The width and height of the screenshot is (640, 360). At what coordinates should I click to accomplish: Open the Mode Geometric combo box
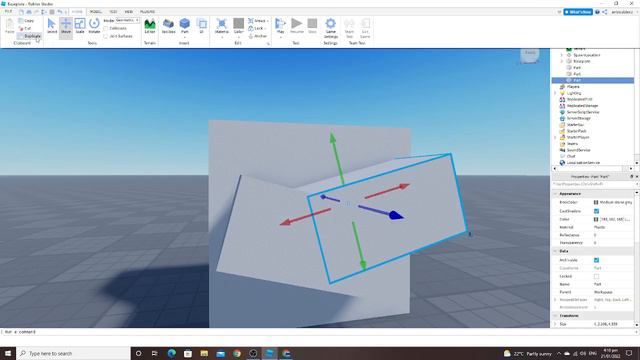pos(127,20)
